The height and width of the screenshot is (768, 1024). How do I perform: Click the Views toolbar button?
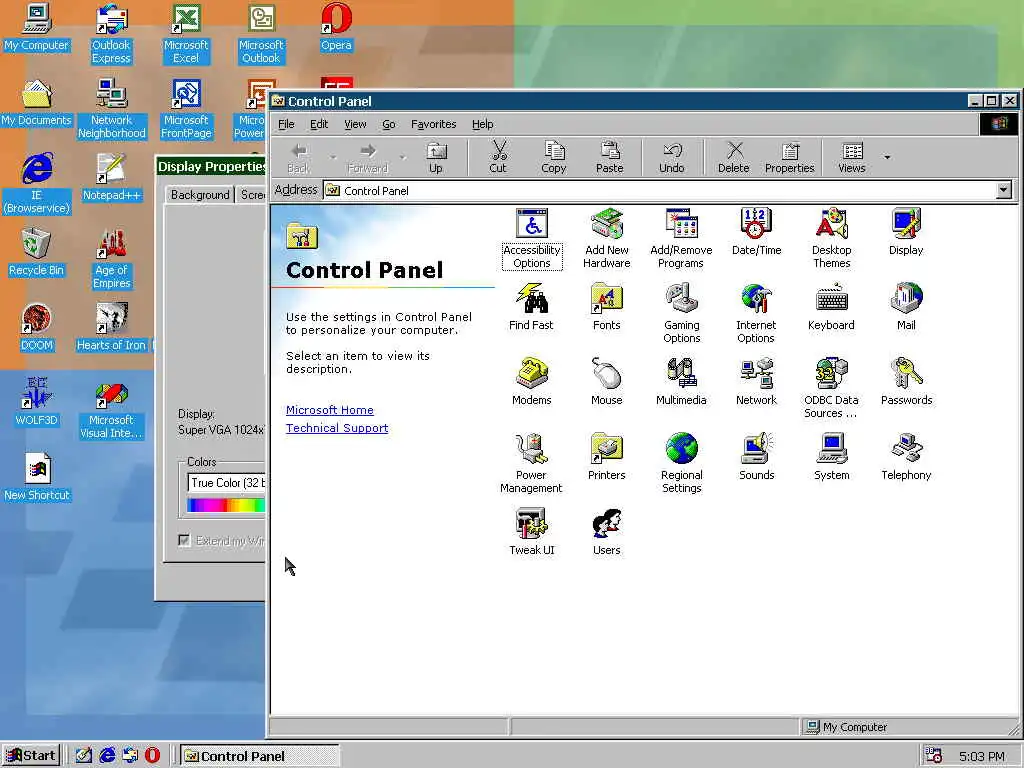tap(852, 158)
